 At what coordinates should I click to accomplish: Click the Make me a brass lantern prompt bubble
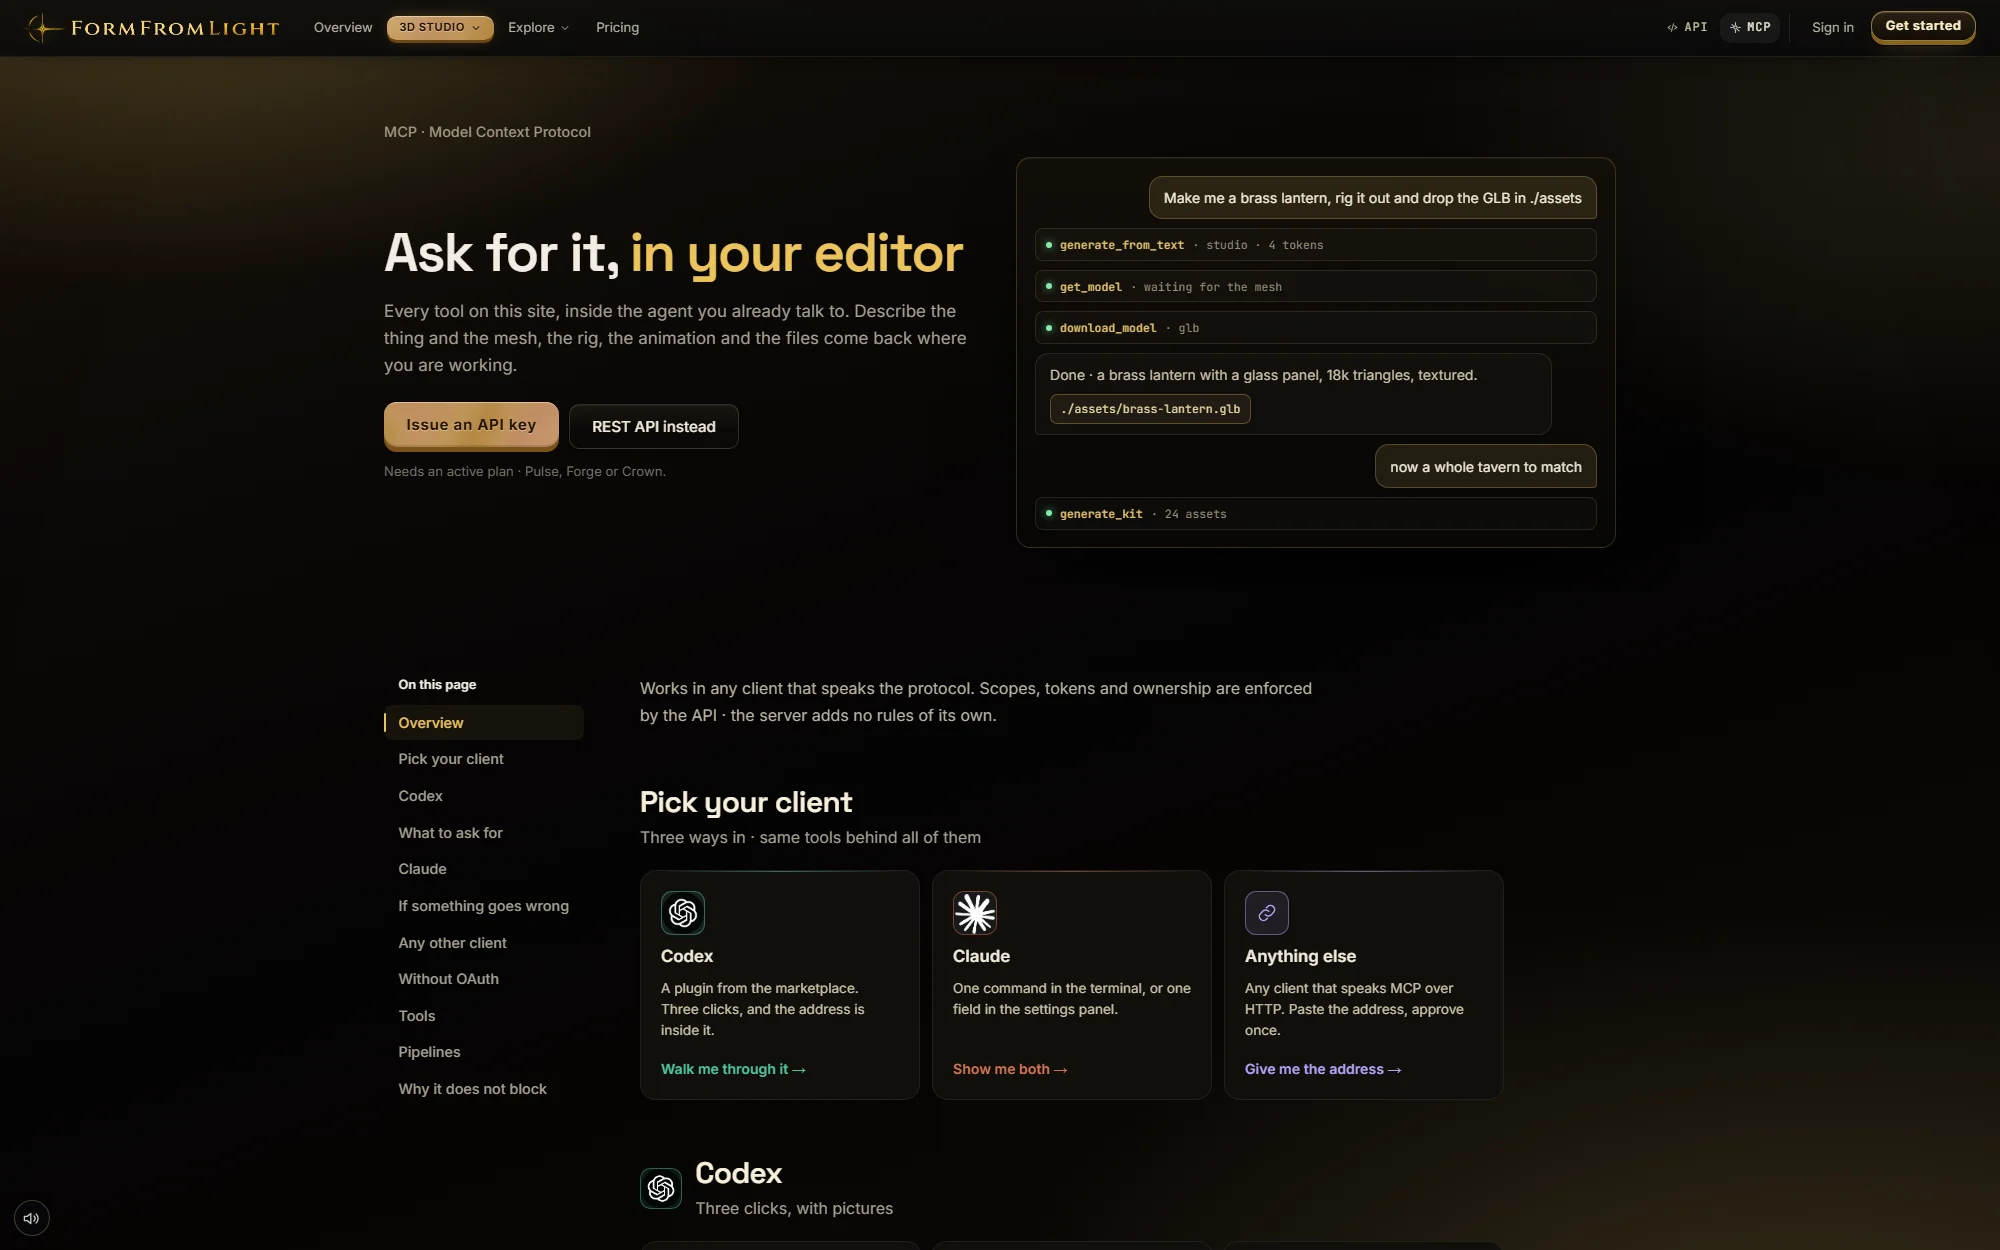click(1372, 198)
